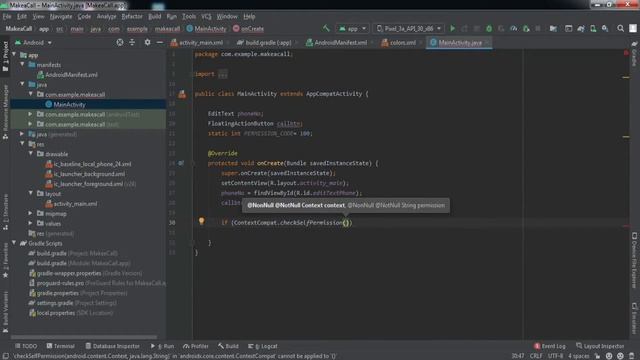Viewport: 640px width, 360px height.
Task: Open the Database Inspector tool window
Action: click(112, 346)
